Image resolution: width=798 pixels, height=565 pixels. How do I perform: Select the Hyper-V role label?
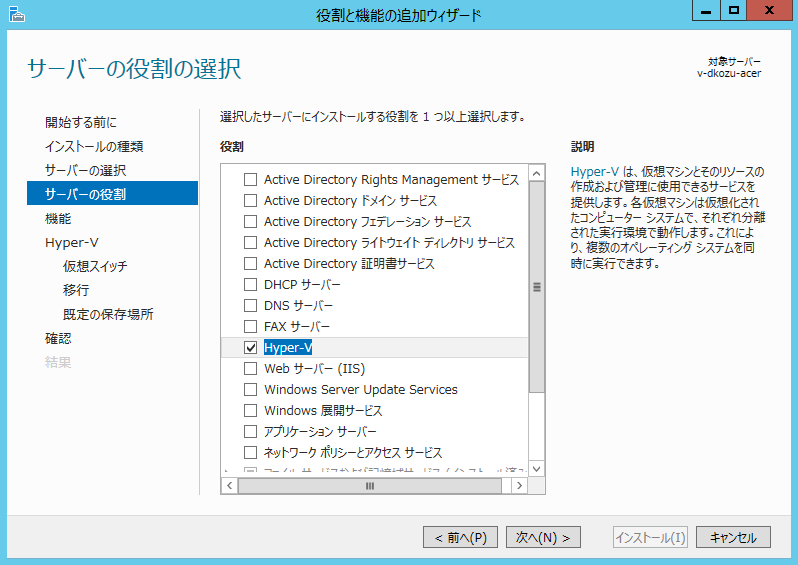click(x=288, y=348)
